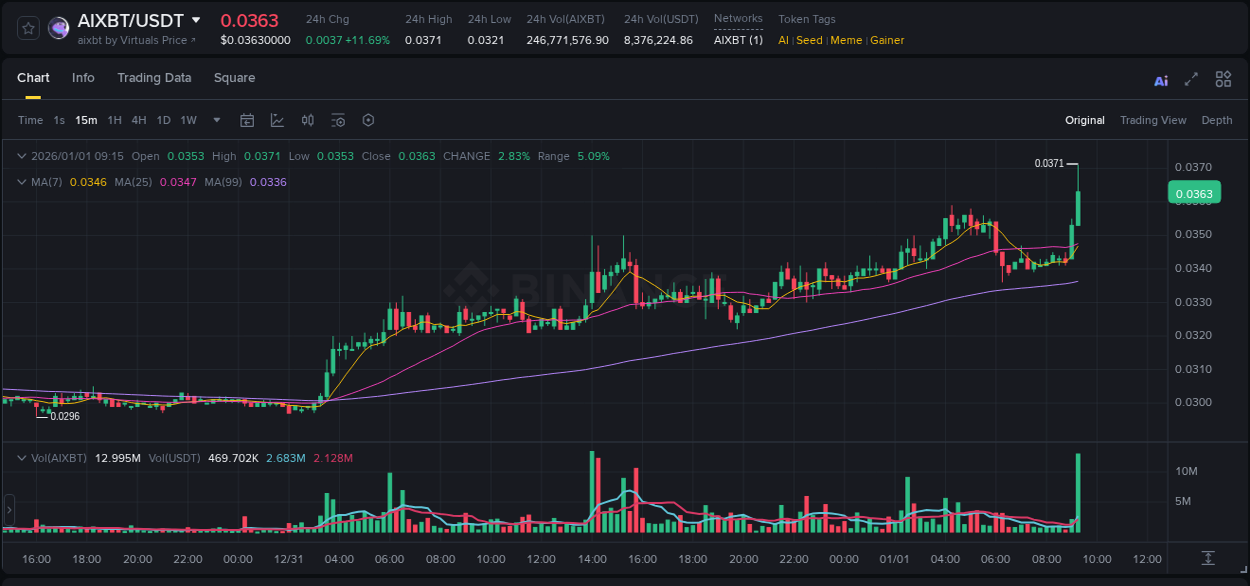Open the indicator settings list icon
The image size is (1250, 586).
[338, 120]
